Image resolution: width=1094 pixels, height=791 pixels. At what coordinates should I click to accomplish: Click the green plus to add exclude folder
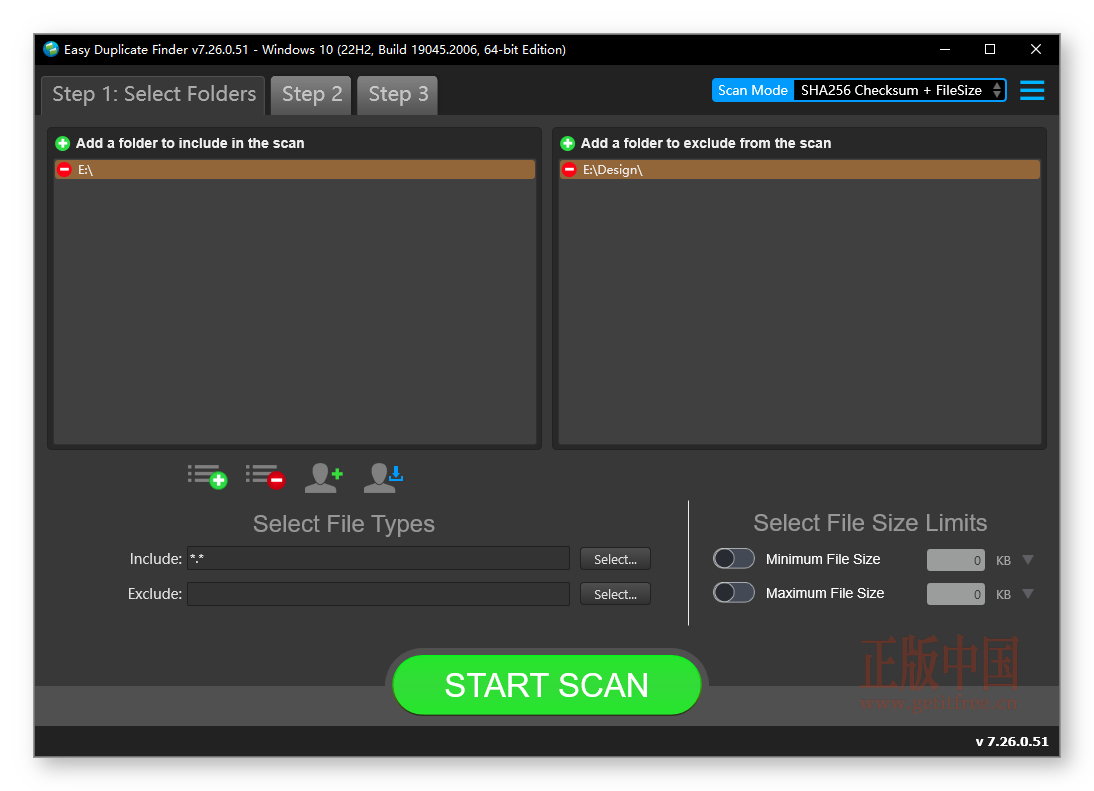point(568,144)
